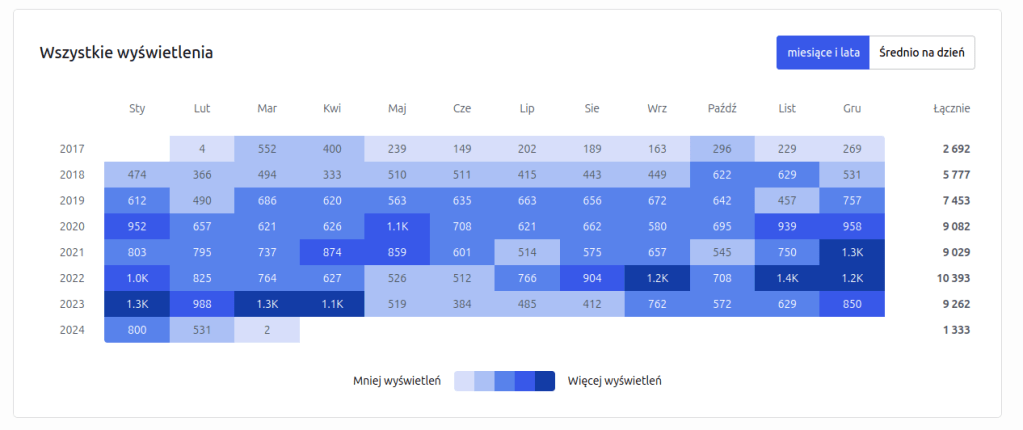1023x430 pixels.
Task: Select the February 2017 cell showing 4
Action: click(x=202, y=149)
